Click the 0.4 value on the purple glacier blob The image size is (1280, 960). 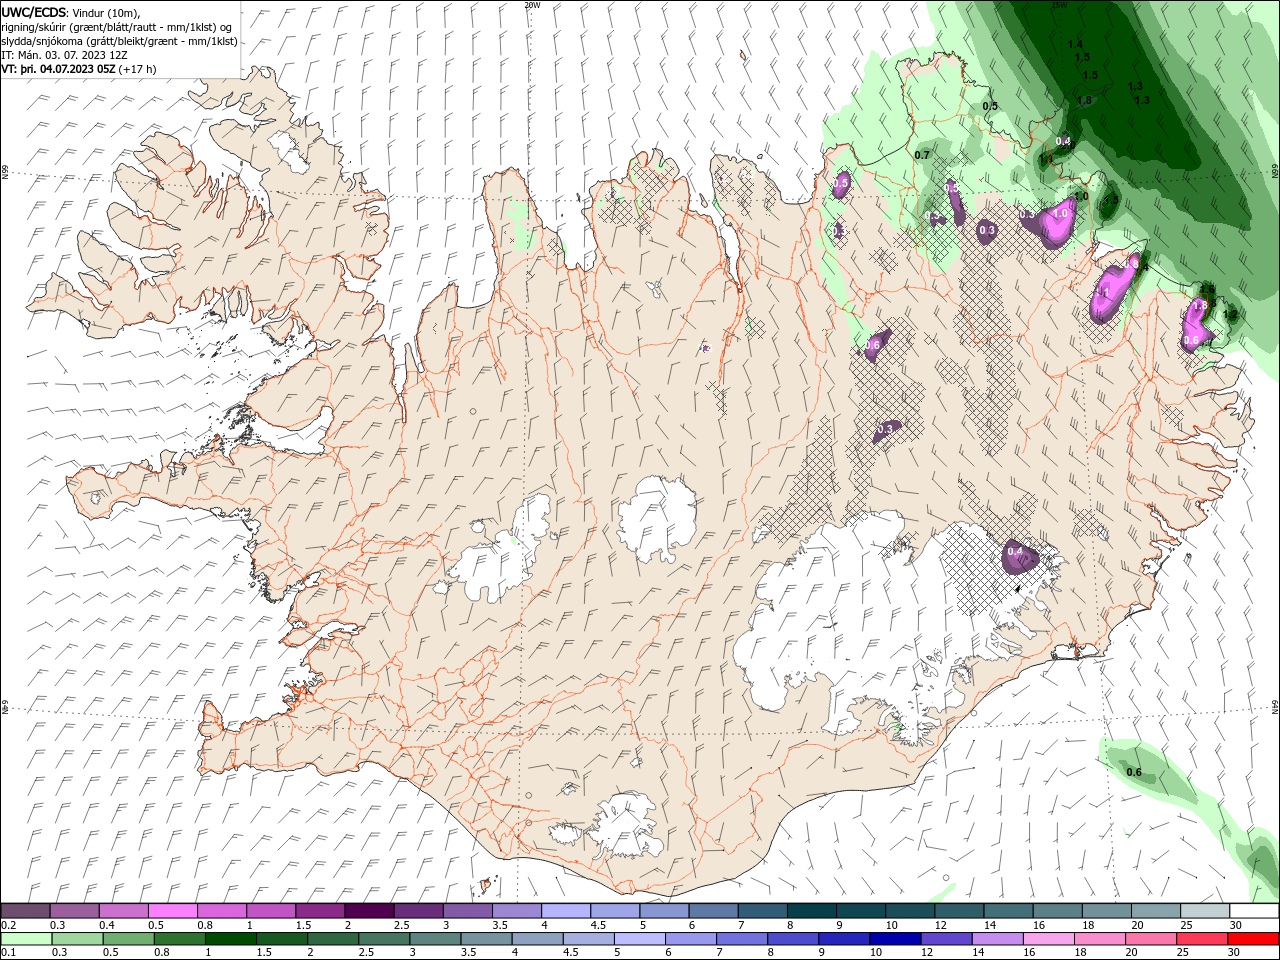click(1015, 552)
